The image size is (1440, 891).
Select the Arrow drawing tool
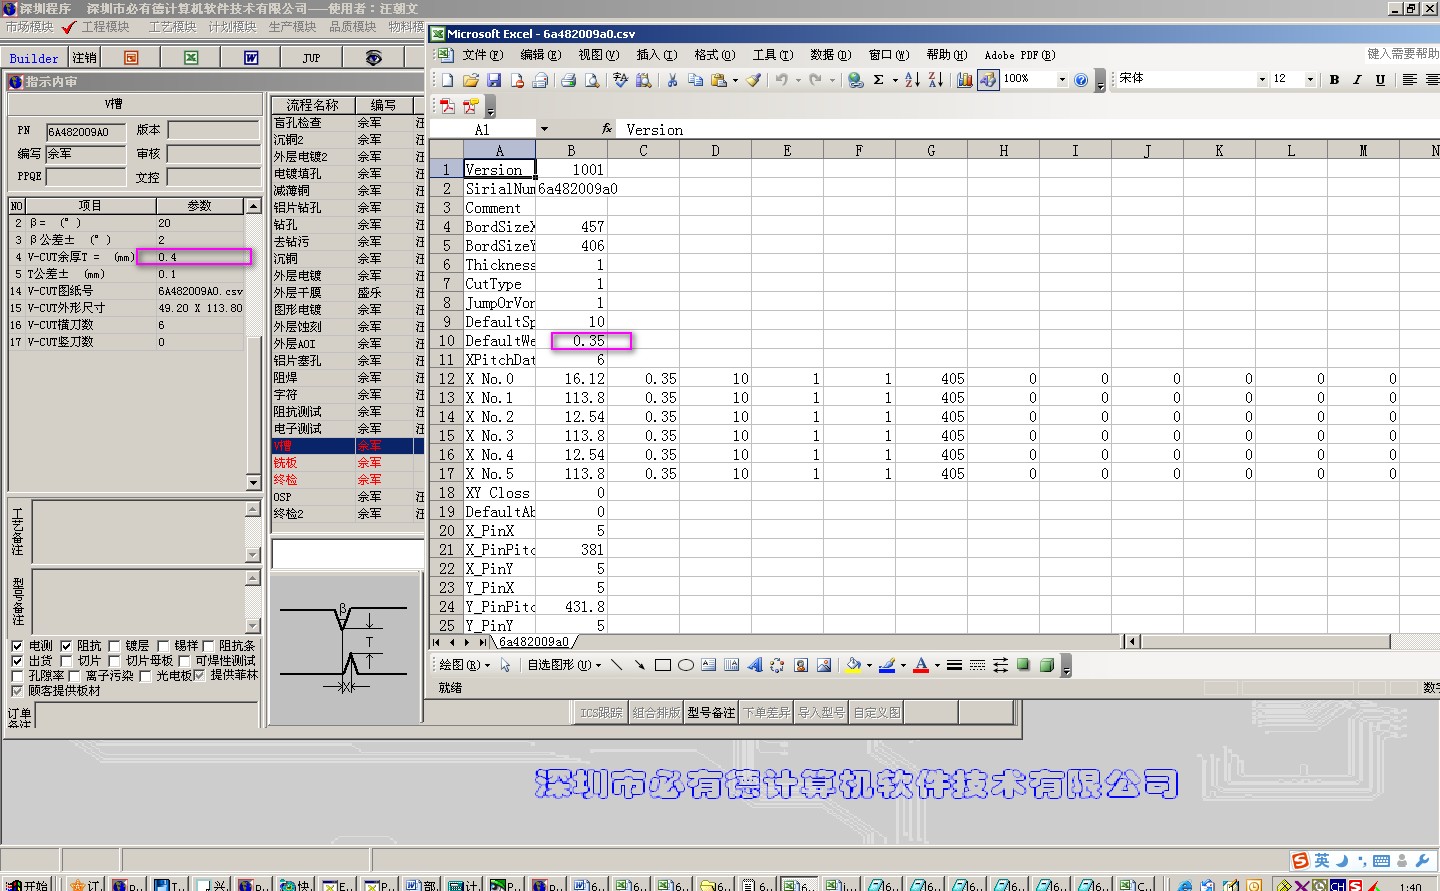point(639,665)
